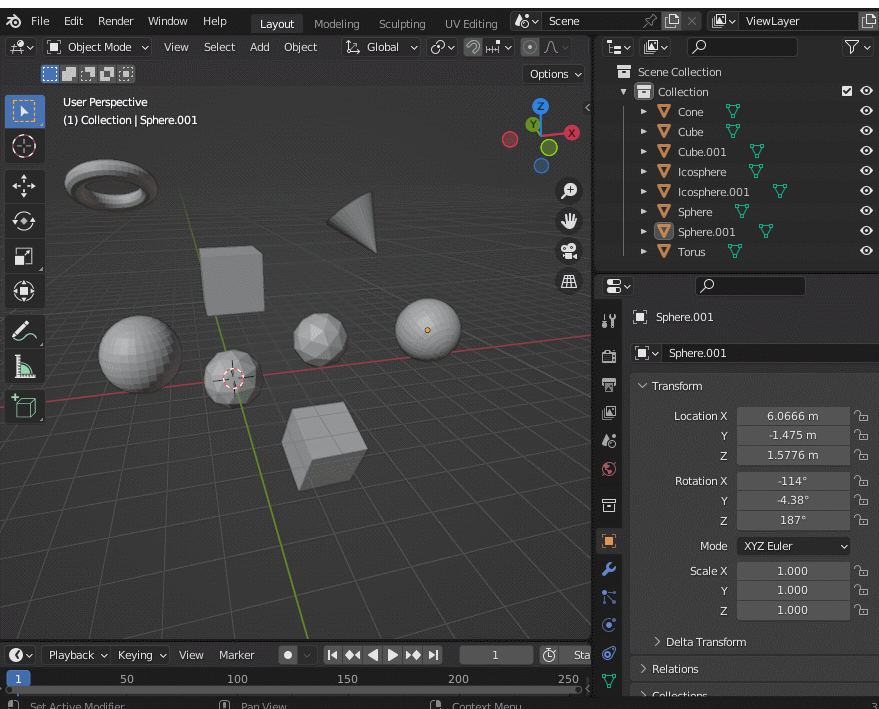Uncheck the Collection checkbox
This screenshot has height=709, width=879.
tap(845, 91)
